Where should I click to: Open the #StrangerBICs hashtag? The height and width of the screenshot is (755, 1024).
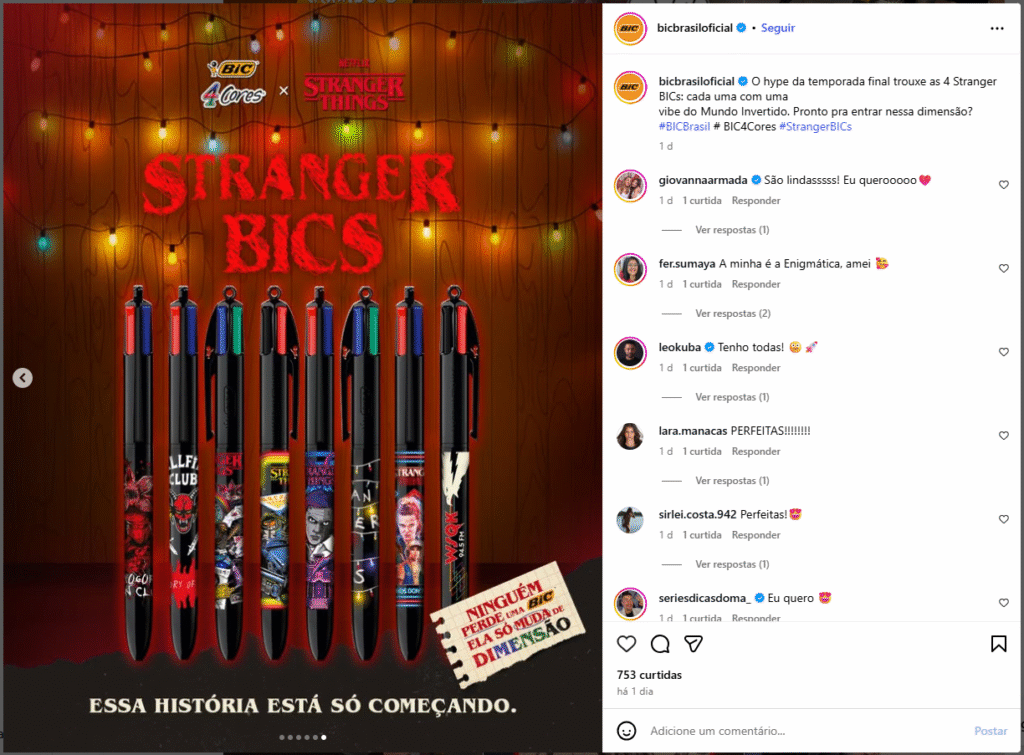(x=815, y=127)
